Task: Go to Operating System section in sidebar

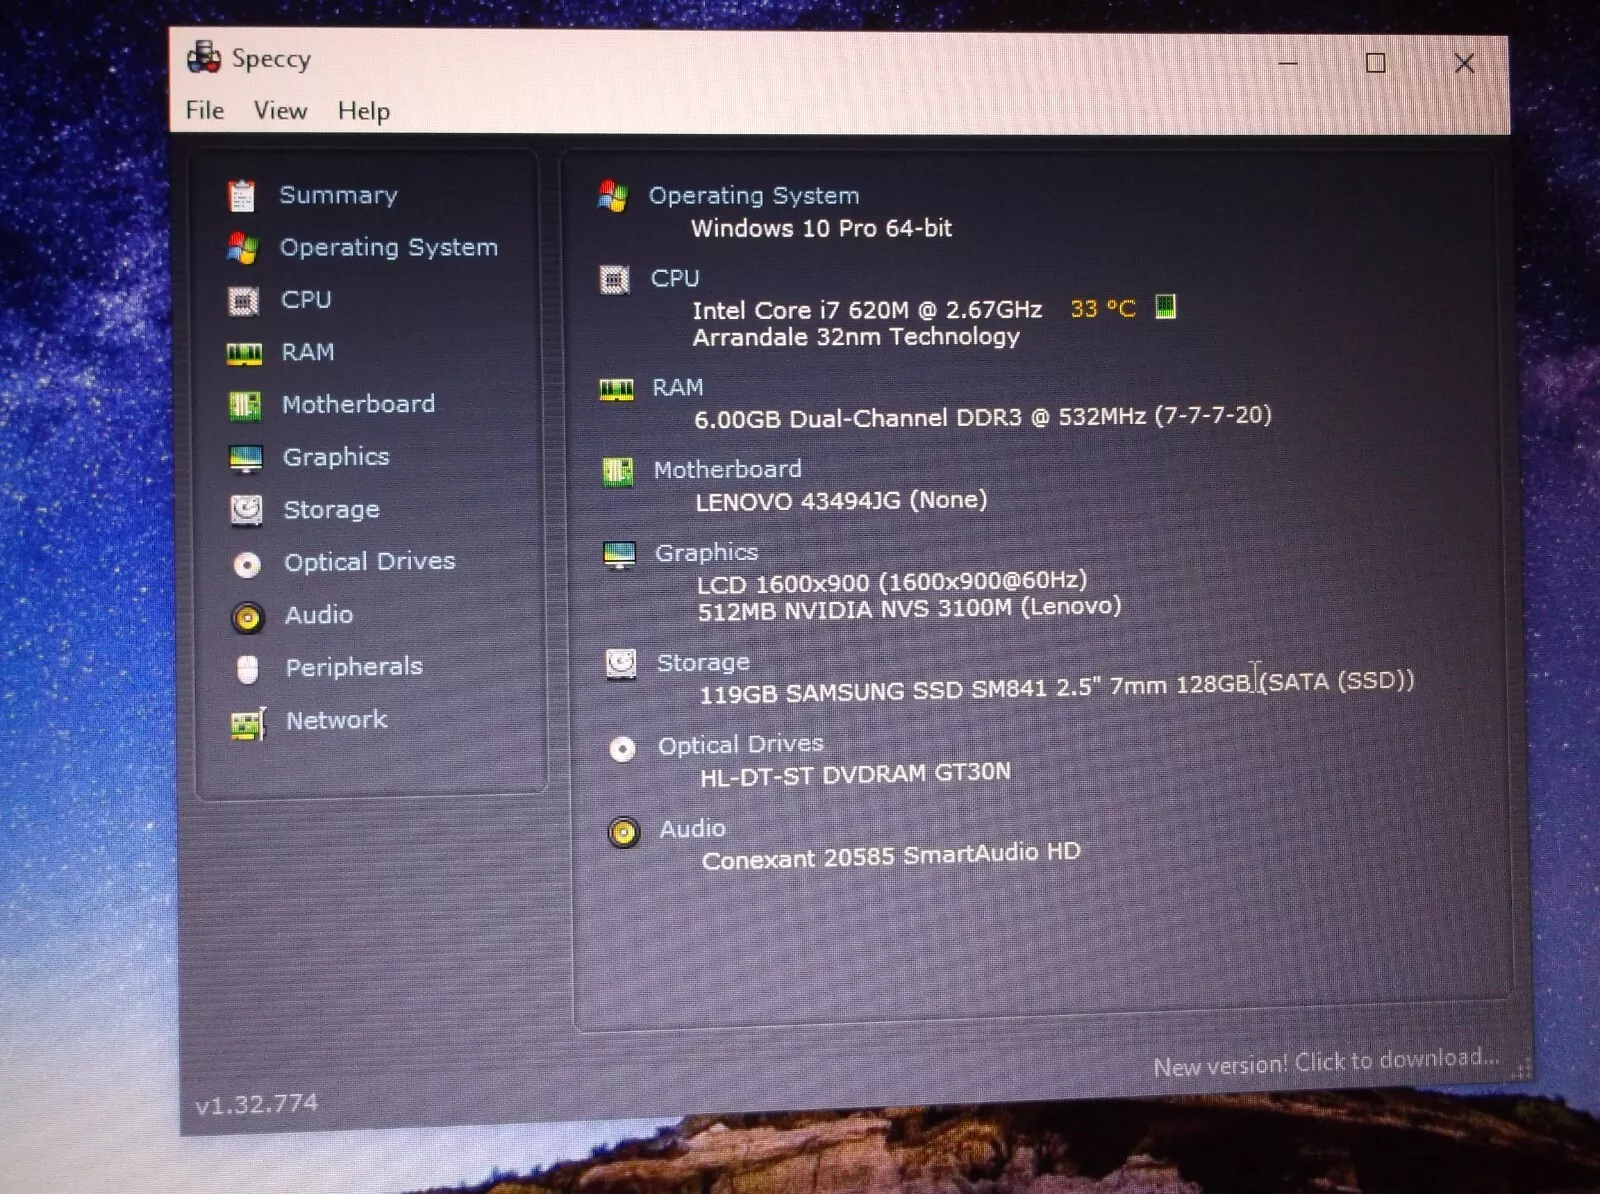Action: point(389,247)
